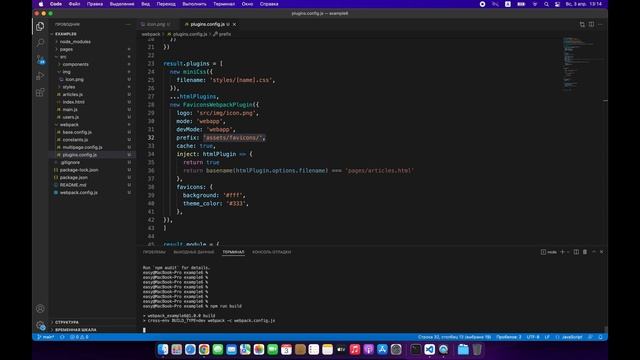Open Google Chrome from the Dock

tap(204, 349)
